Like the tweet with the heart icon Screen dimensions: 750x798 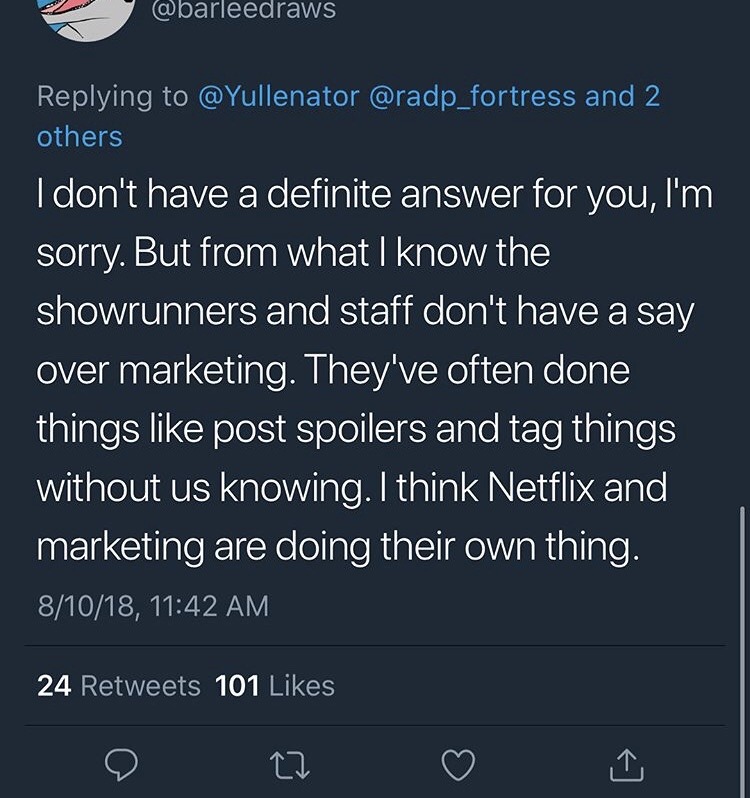click(458, 766)
